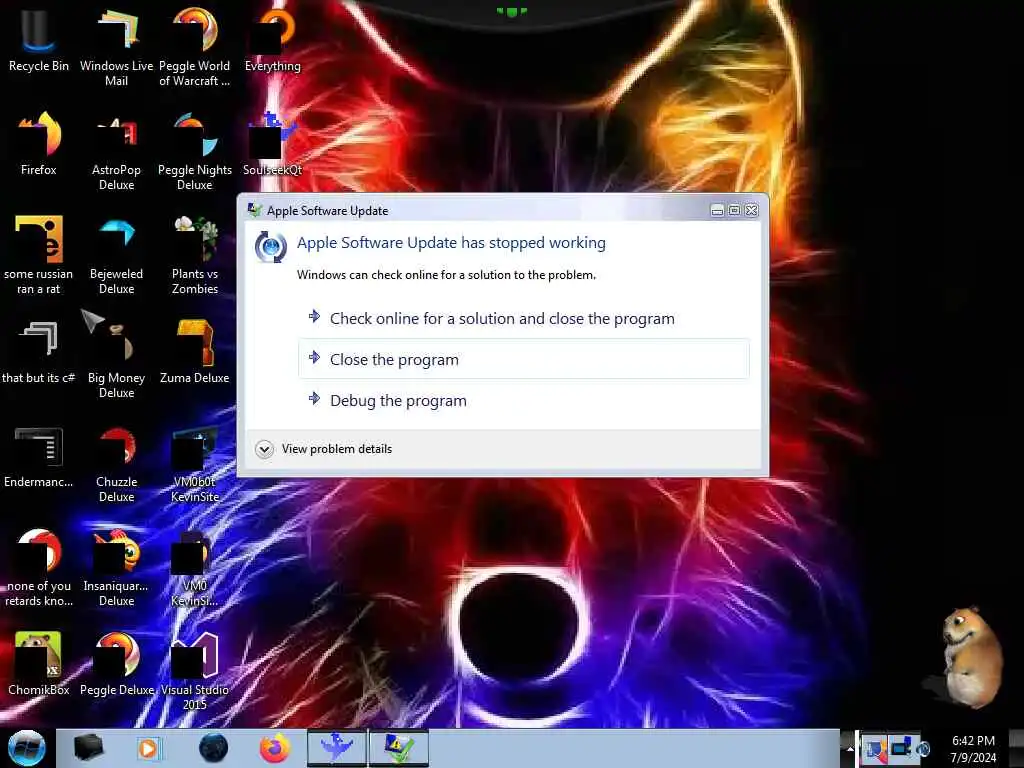Viewport: 1024px width, 768px height.
Task: Select the Plants vs Zombies icon
Action: point(195,255)
